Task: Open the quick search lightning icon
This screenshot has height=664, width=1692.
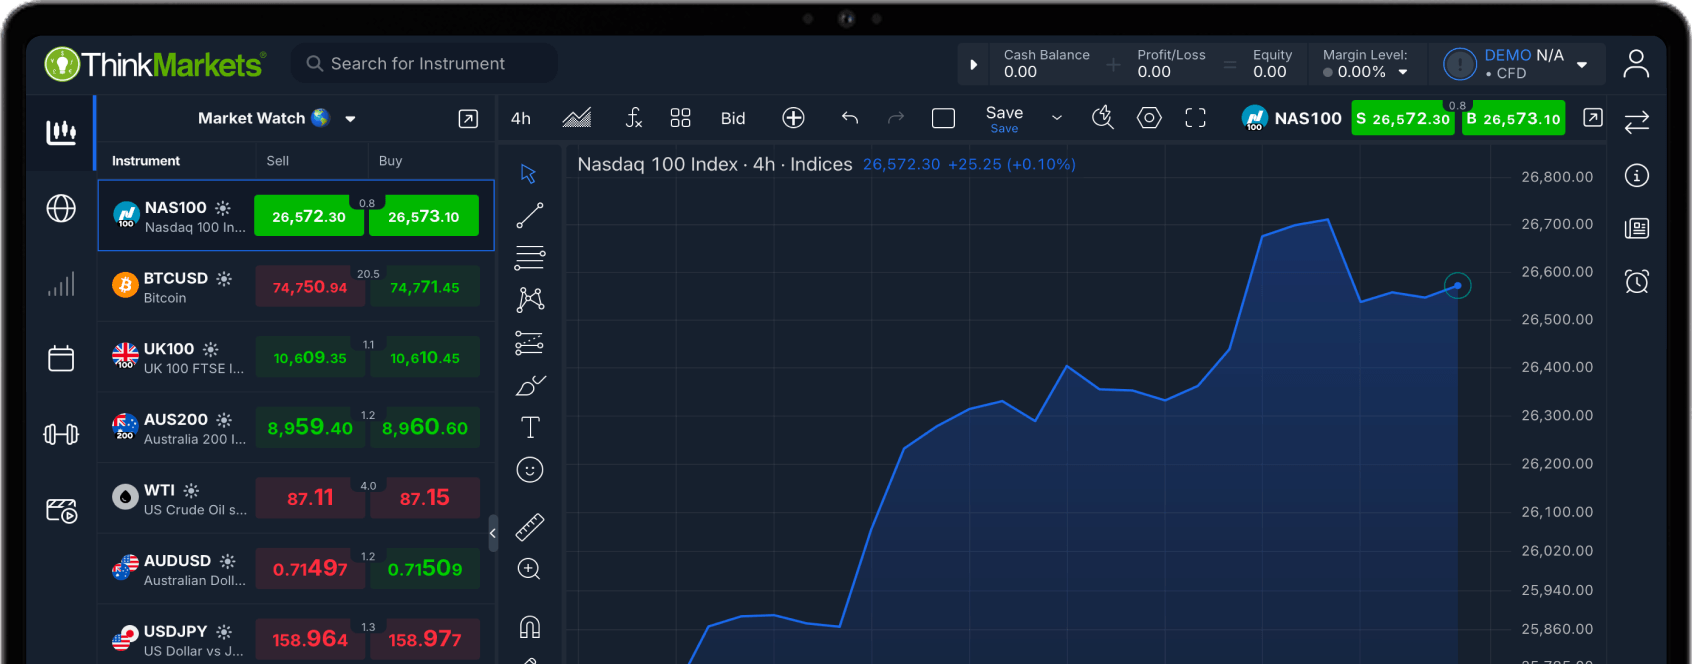Action: 1103,118
